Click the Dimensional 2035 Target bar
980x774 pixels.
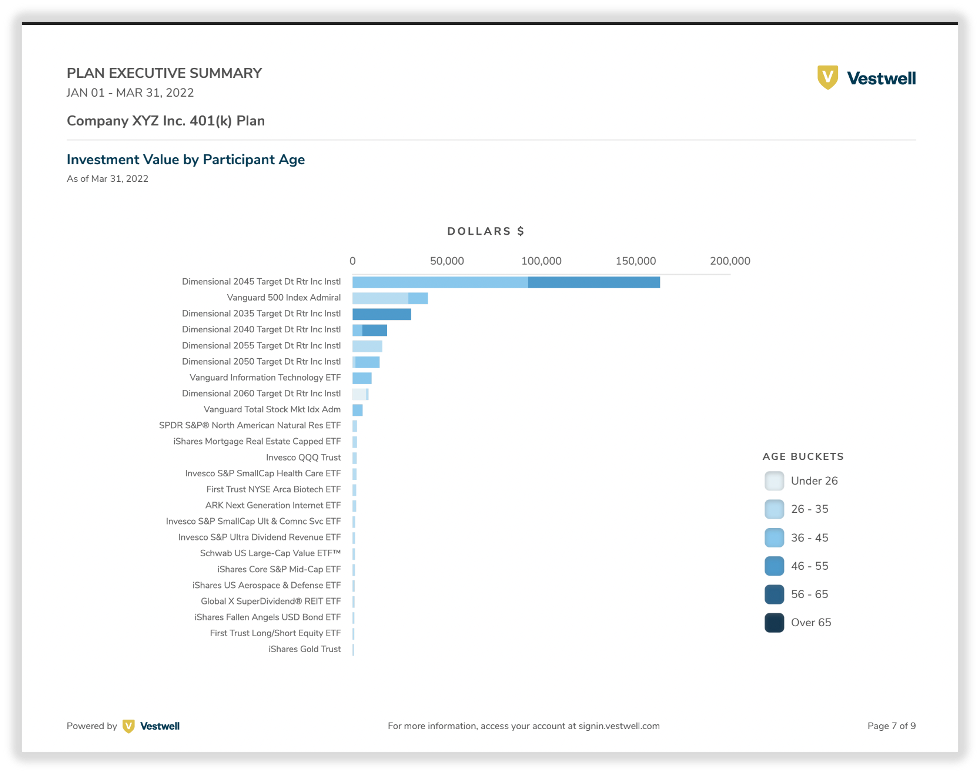click(381, 314)
